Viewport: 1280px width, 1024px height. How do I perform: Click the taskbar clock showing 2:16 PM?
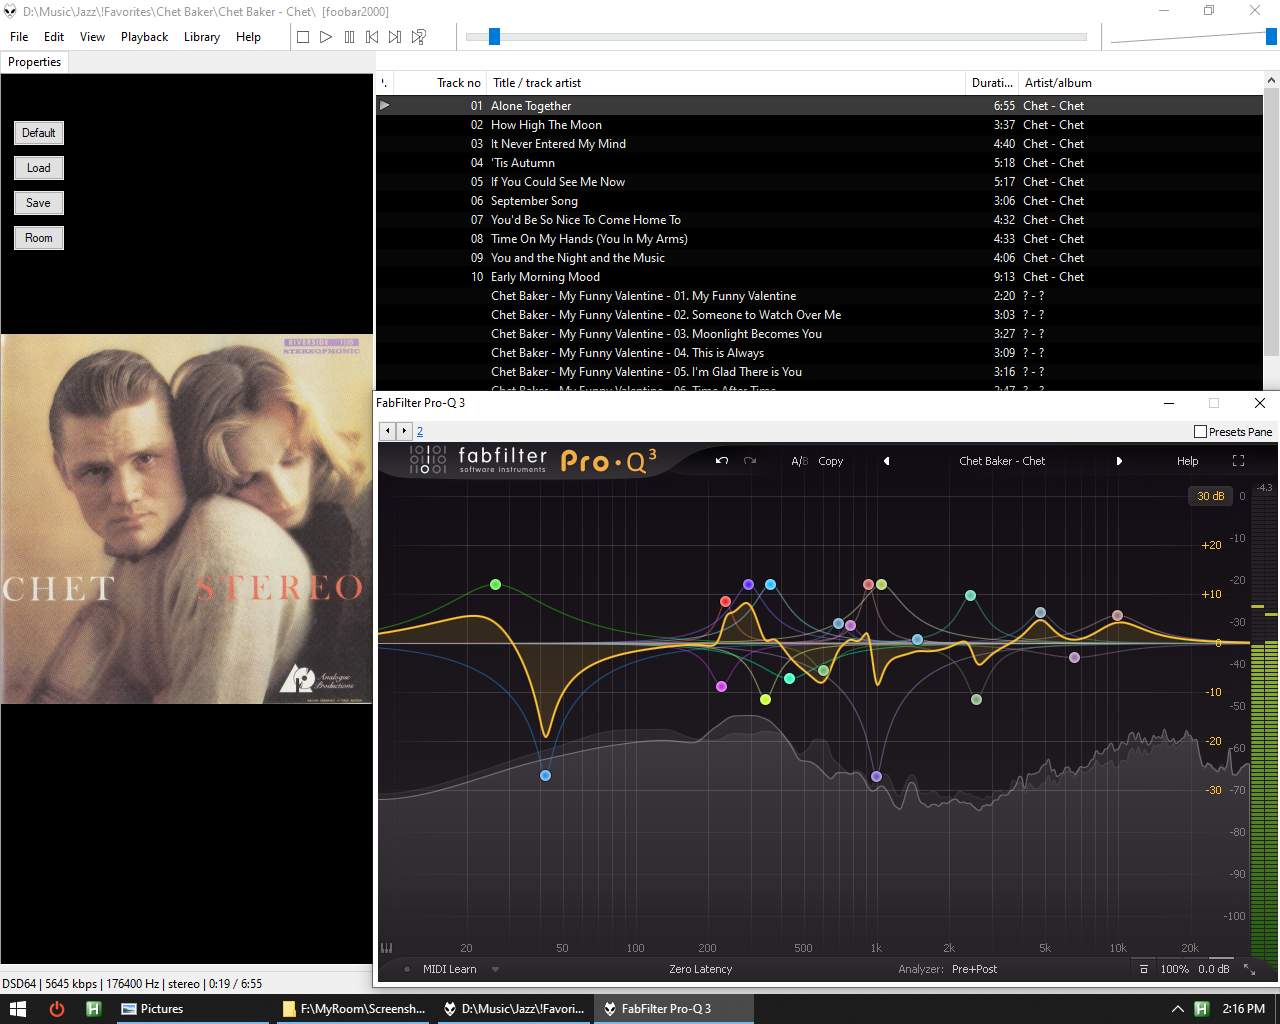coord(1243,1009)
